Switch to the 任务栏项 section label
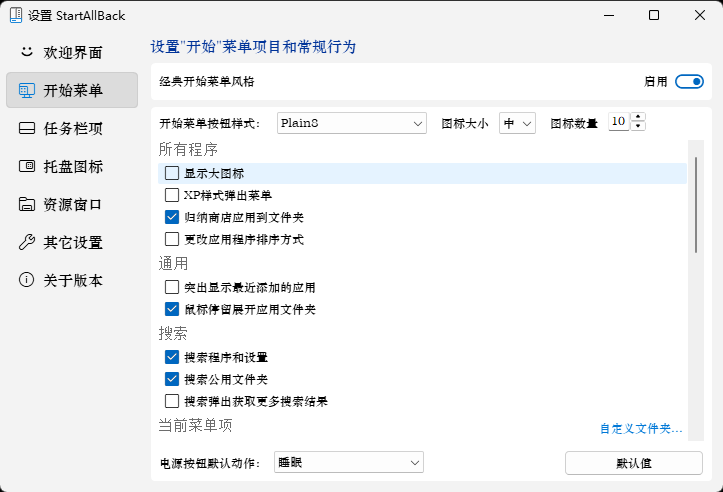This screenshot has height=492, width=723. click(73, 128)
